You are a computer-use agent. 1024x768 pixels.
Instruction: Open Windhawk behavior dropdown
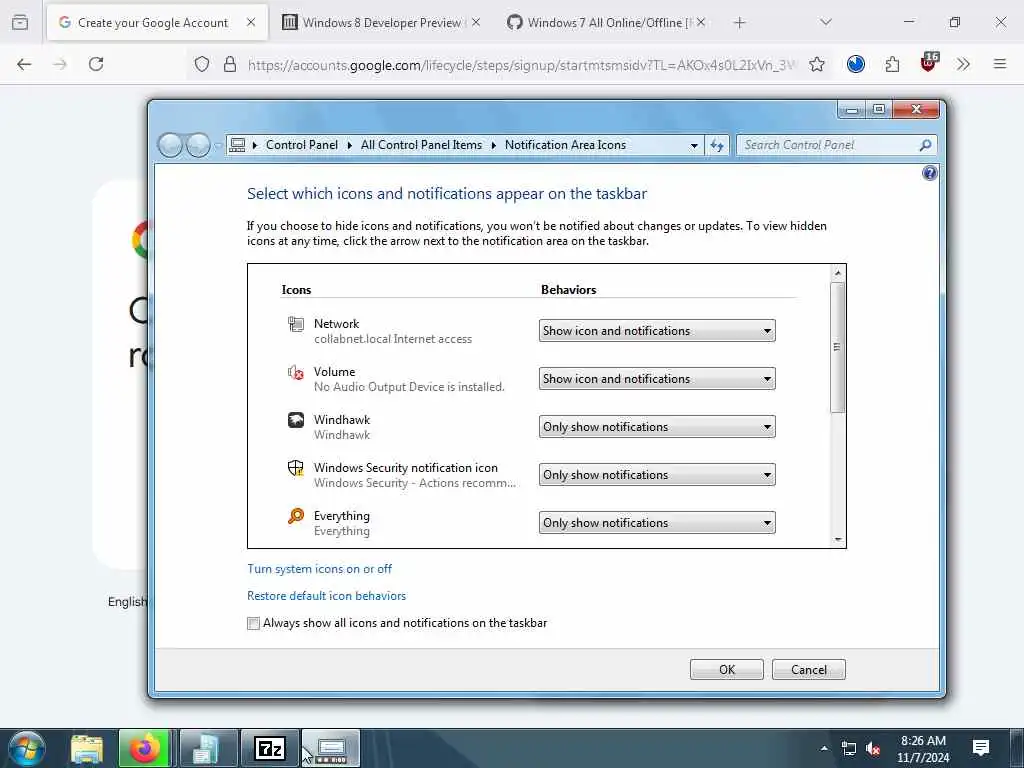[x=657, y=426]
